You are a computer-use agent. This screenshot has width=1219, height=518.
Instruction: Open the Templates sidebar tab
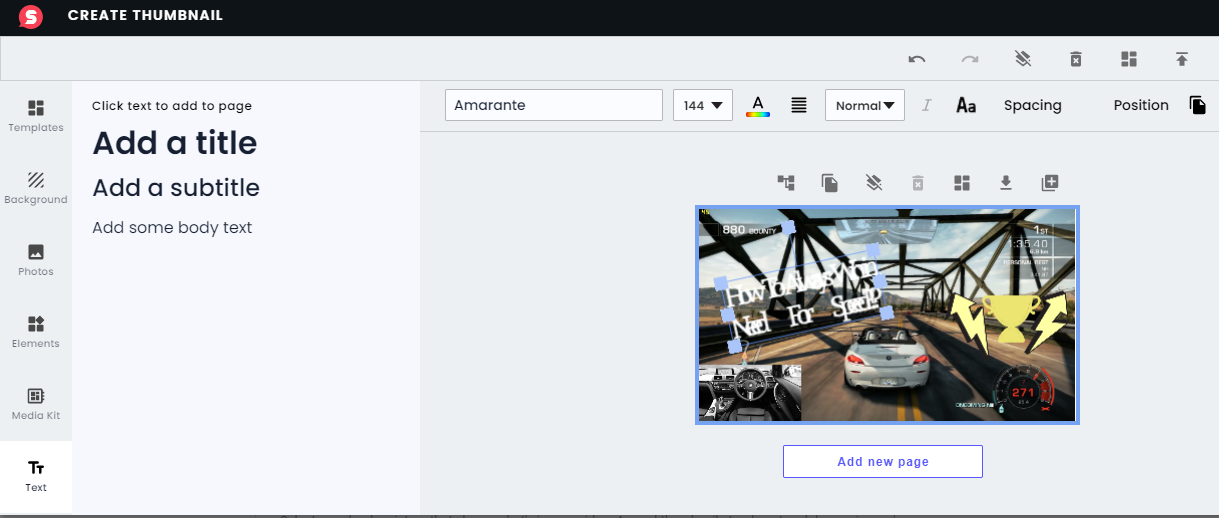(x=36, y=116)
